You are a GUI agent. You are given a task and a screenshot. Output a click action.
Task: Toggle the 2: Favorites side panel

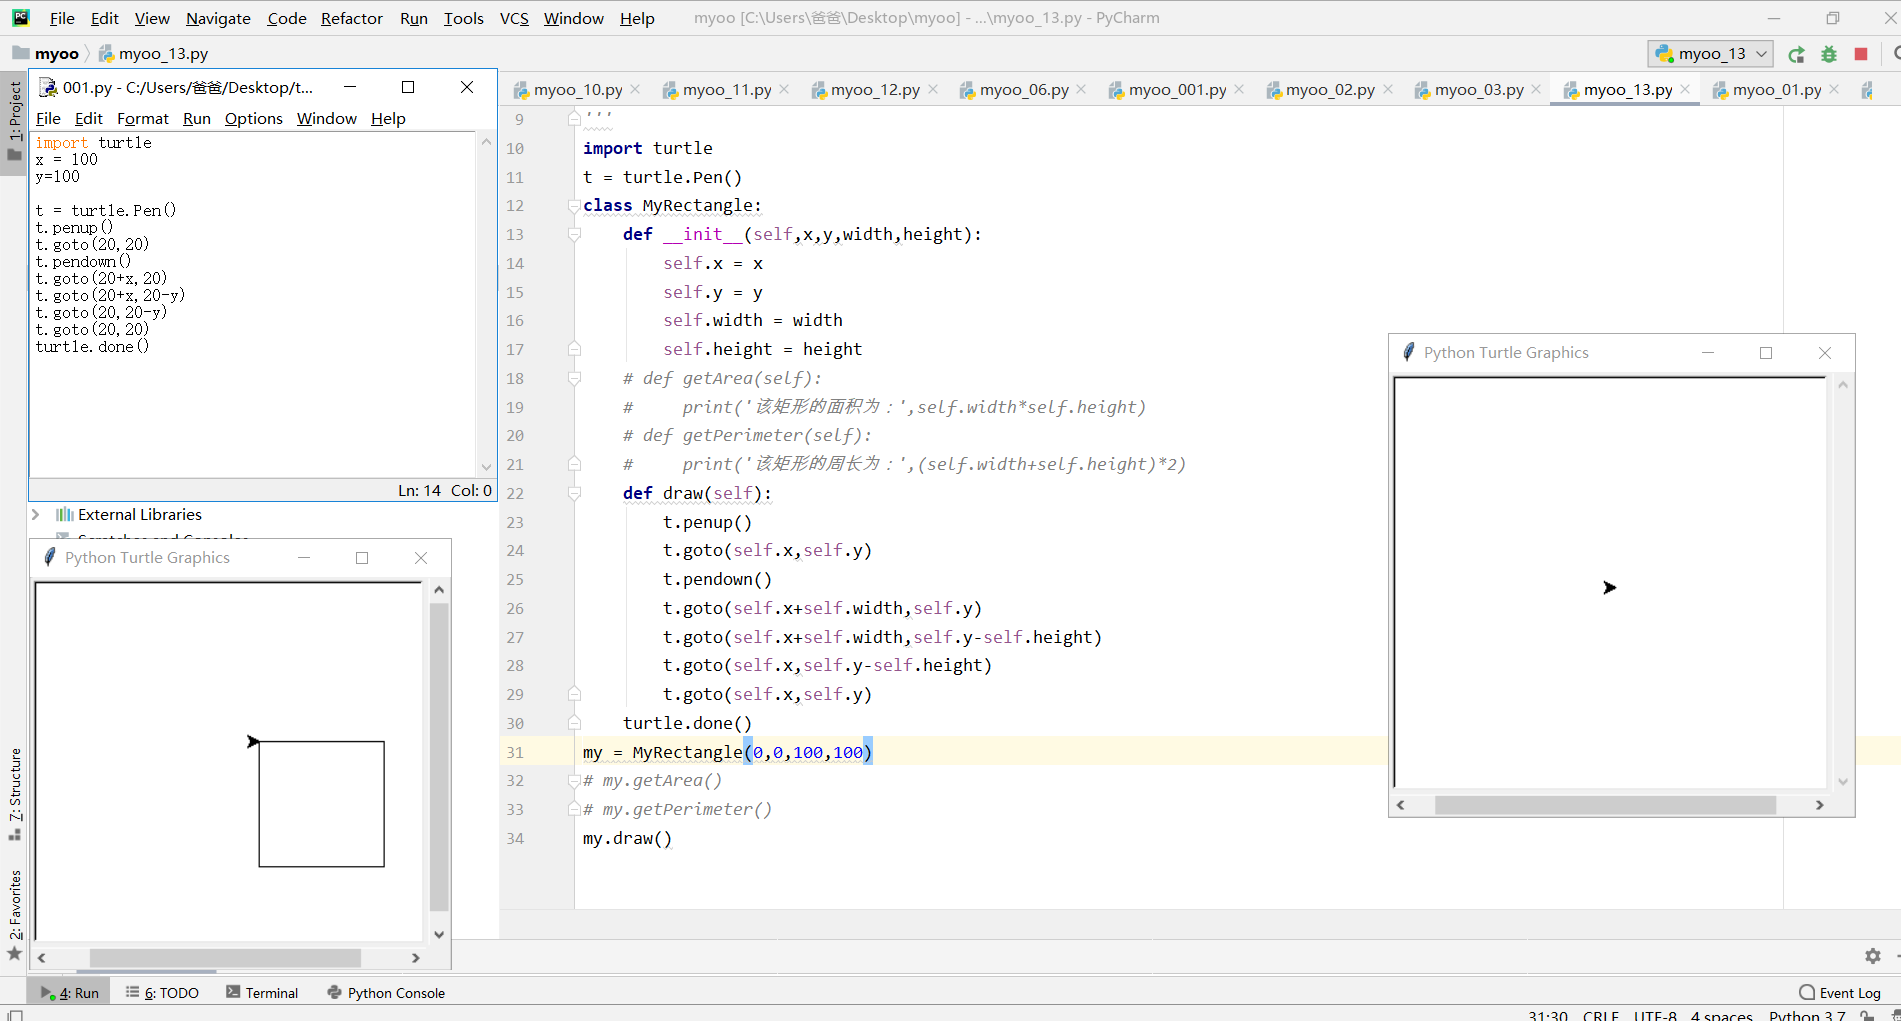click(14, 913)
